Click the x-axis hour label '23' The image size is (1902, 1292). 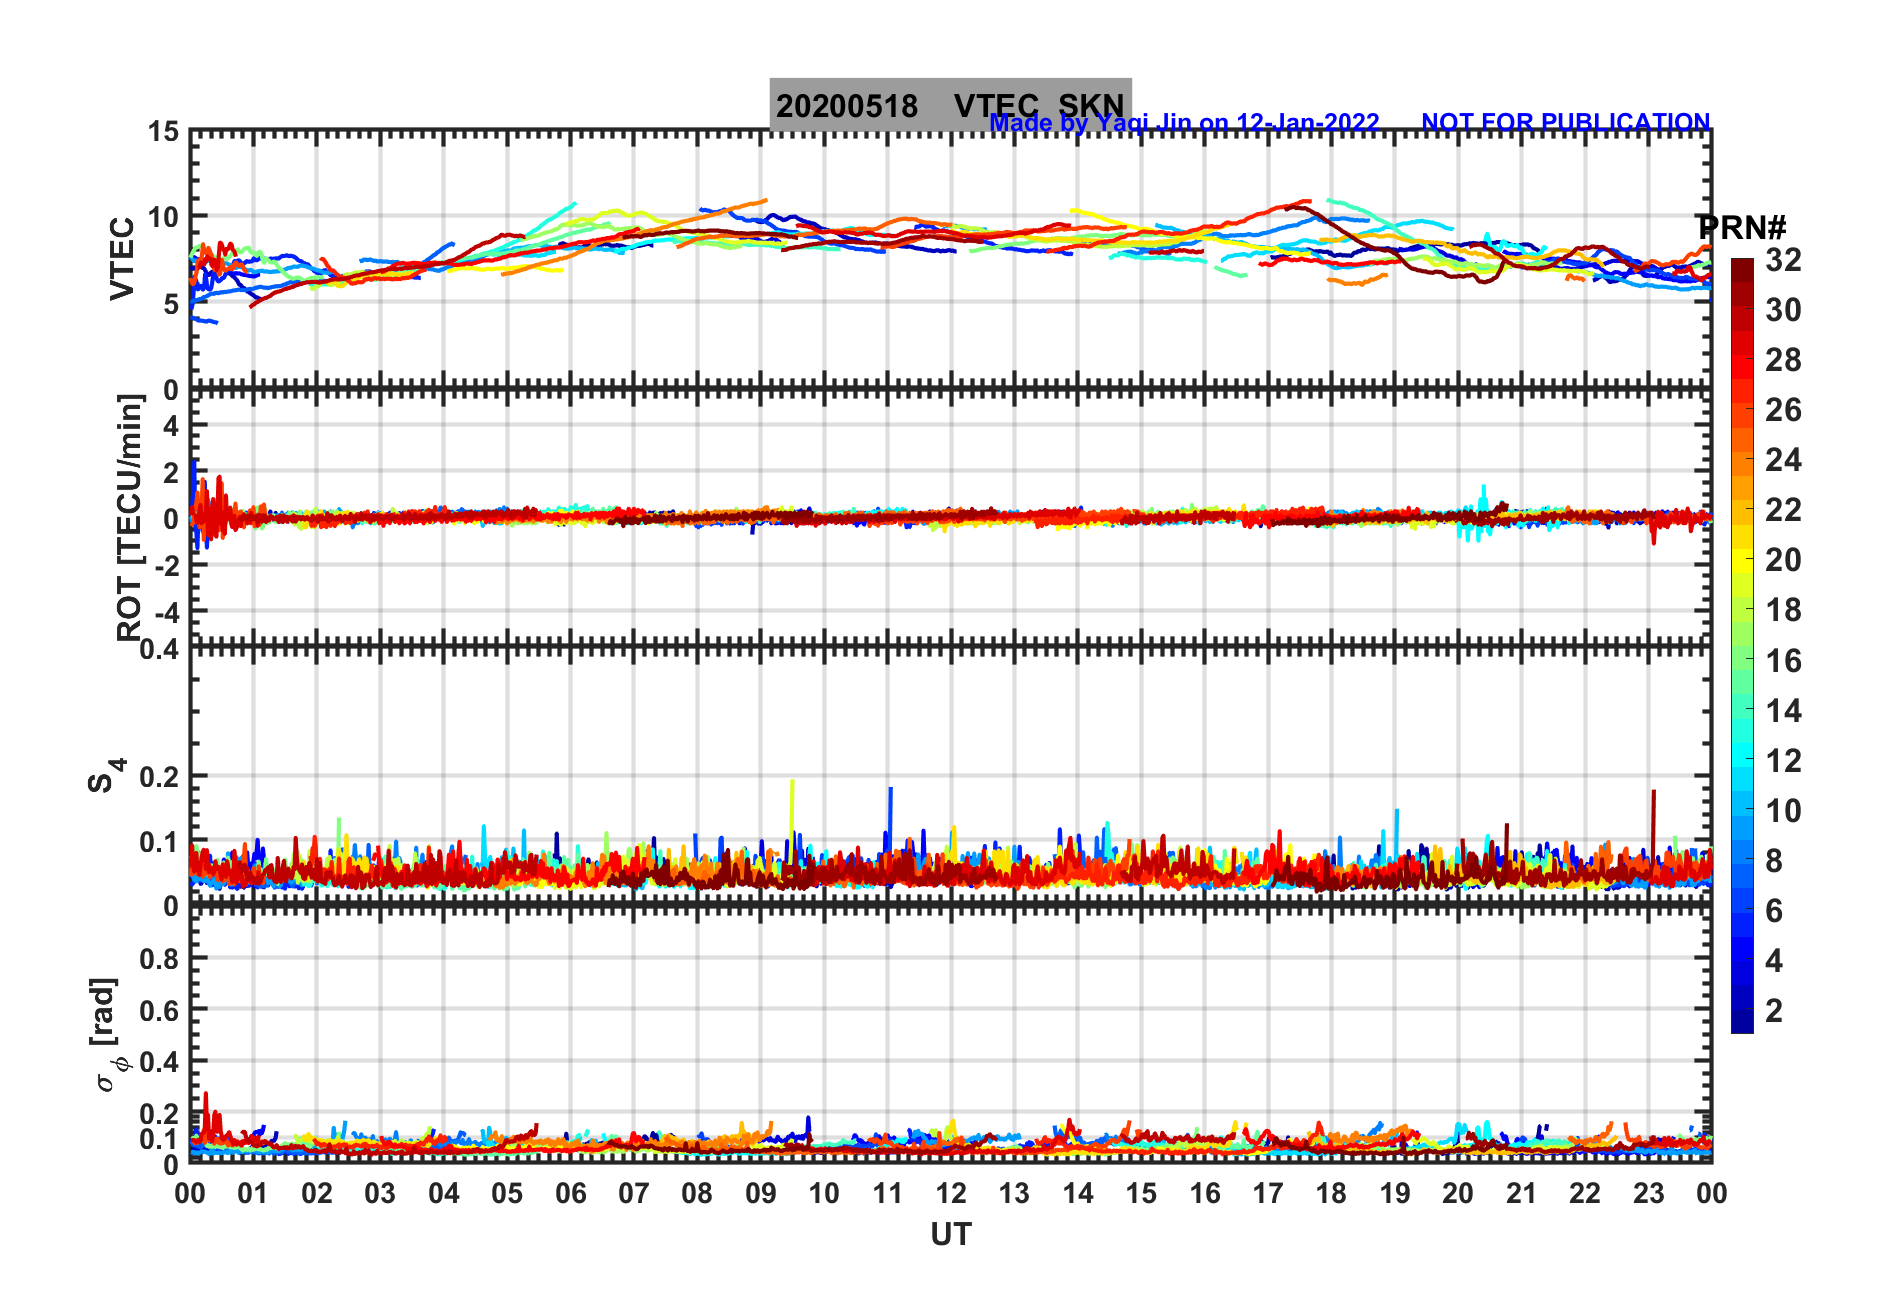click(x=1649, y=1193)
